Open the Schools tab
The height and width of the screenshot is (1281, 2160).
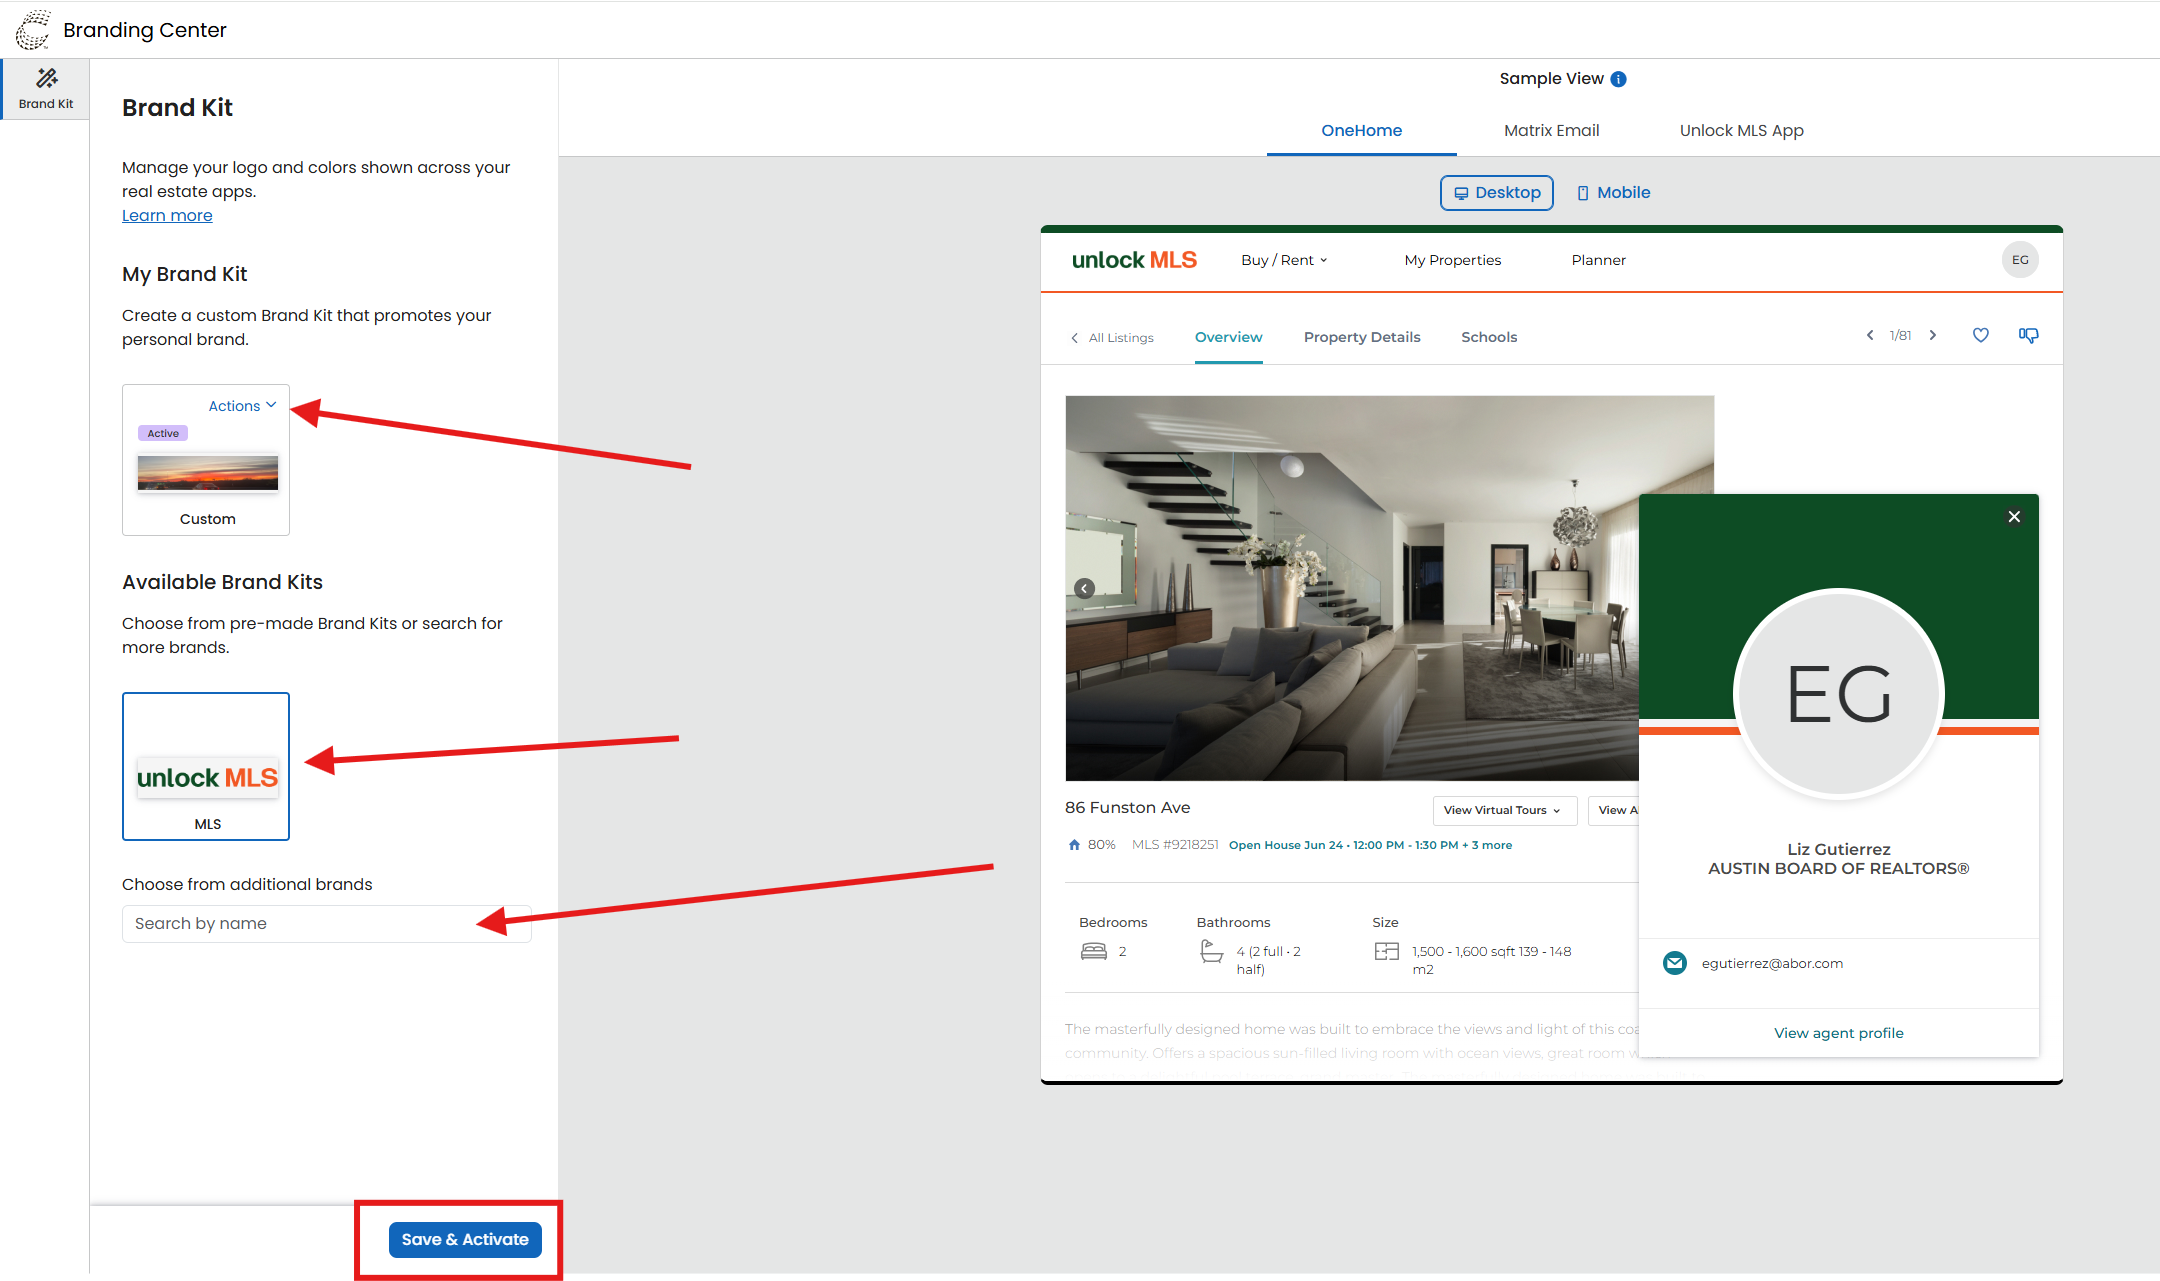[x=1489, y=338]
